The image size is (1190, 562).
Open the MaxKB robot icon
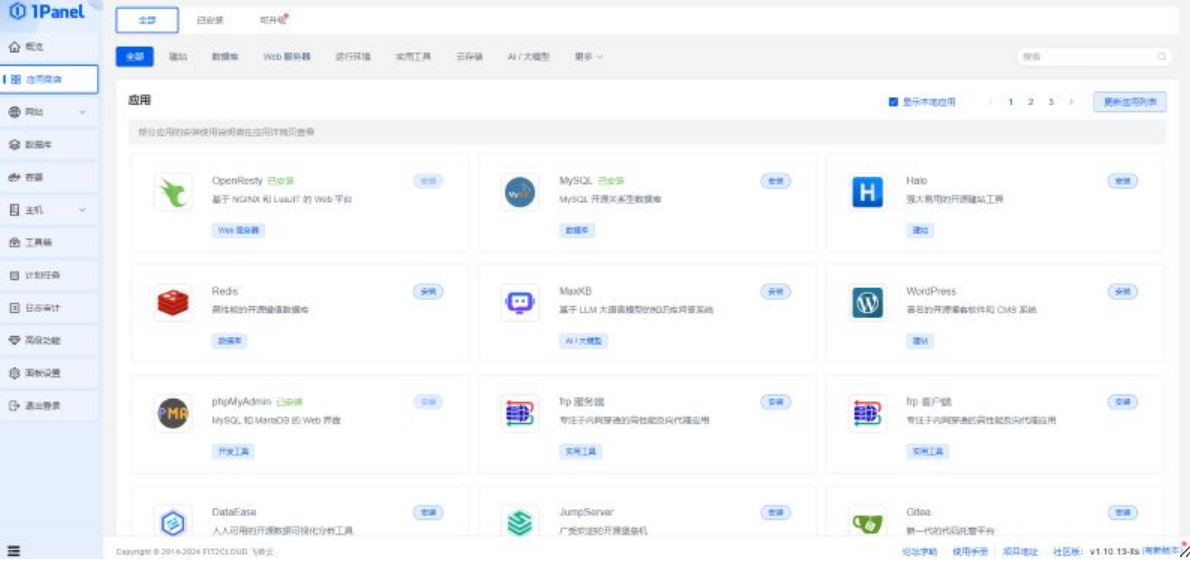[520, 302]
